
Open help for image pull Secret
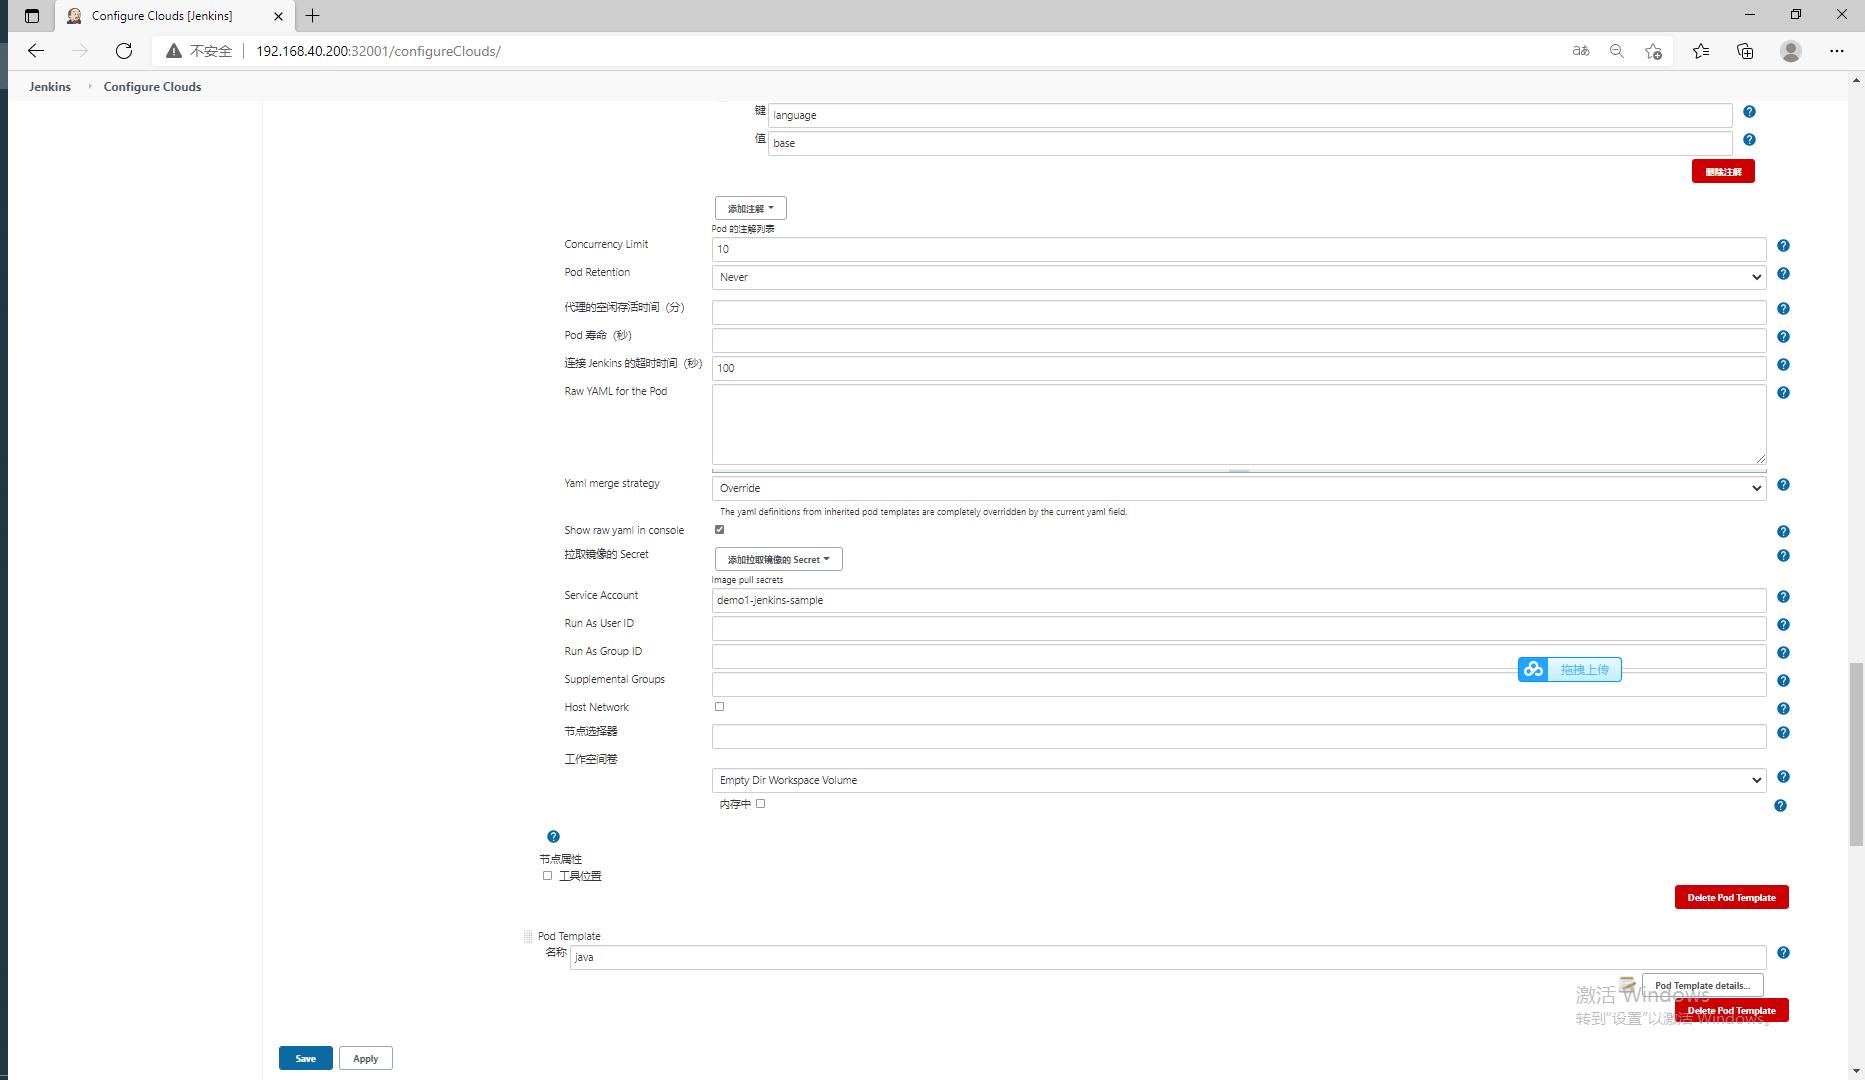(x=1783, y=556)
